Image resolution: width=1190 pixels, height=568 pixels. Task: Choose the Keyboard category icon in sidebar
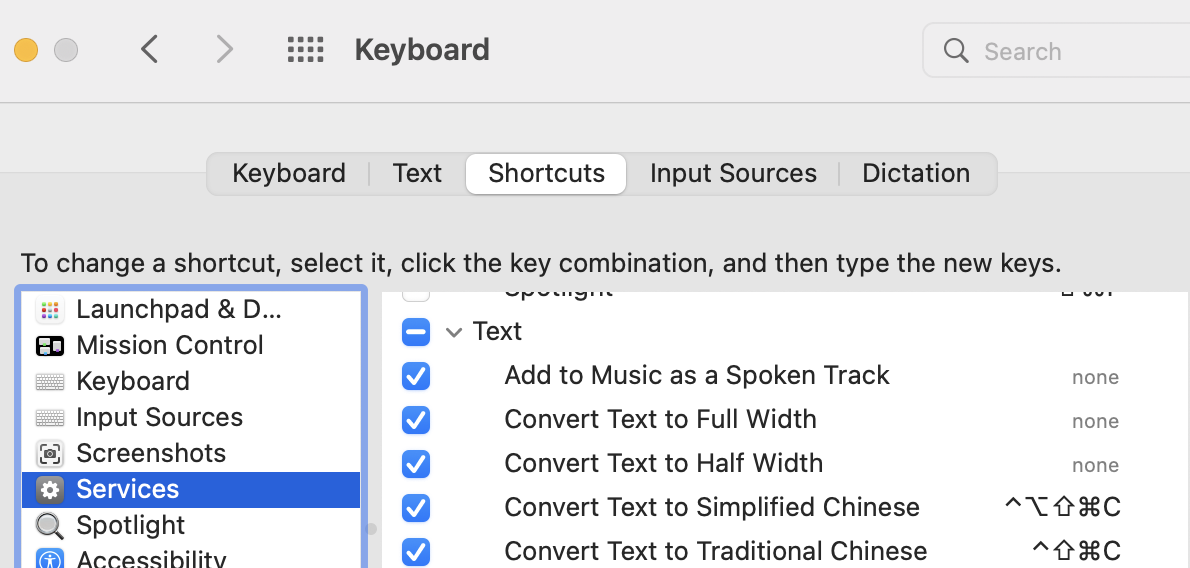50,382
